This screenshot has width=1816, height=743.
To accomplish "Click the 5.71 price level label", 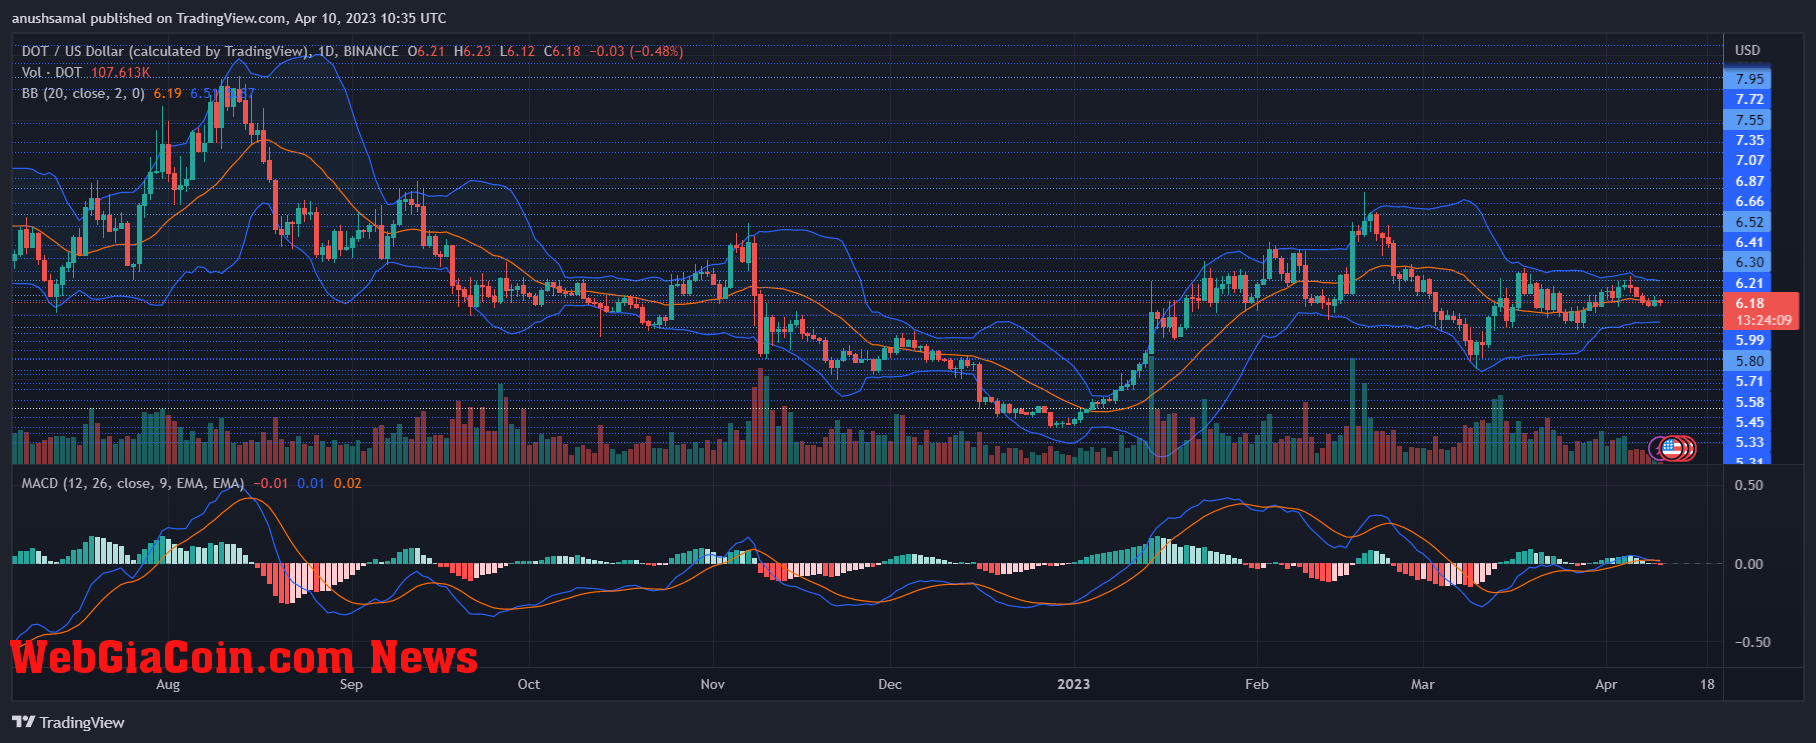I will [x=1749, y=381].
